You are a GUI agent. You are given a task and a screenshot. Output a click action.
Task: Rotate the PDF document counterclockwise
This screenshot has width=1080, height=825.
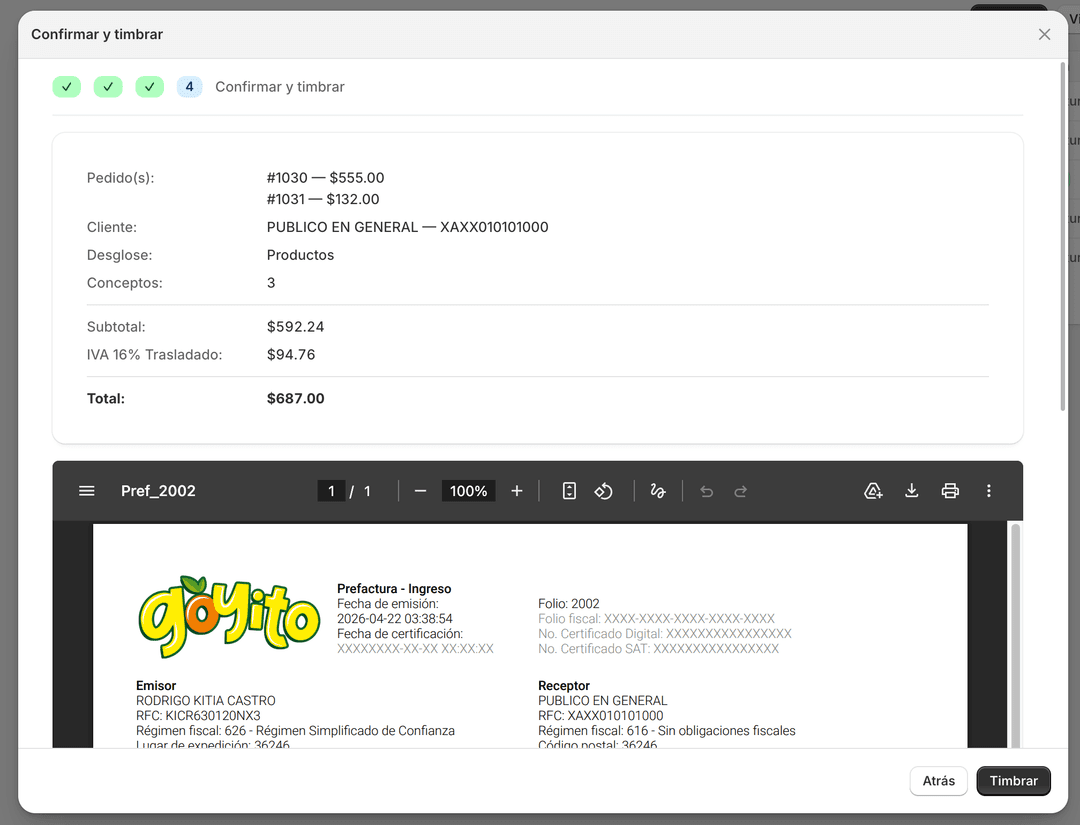coord(603,491)
